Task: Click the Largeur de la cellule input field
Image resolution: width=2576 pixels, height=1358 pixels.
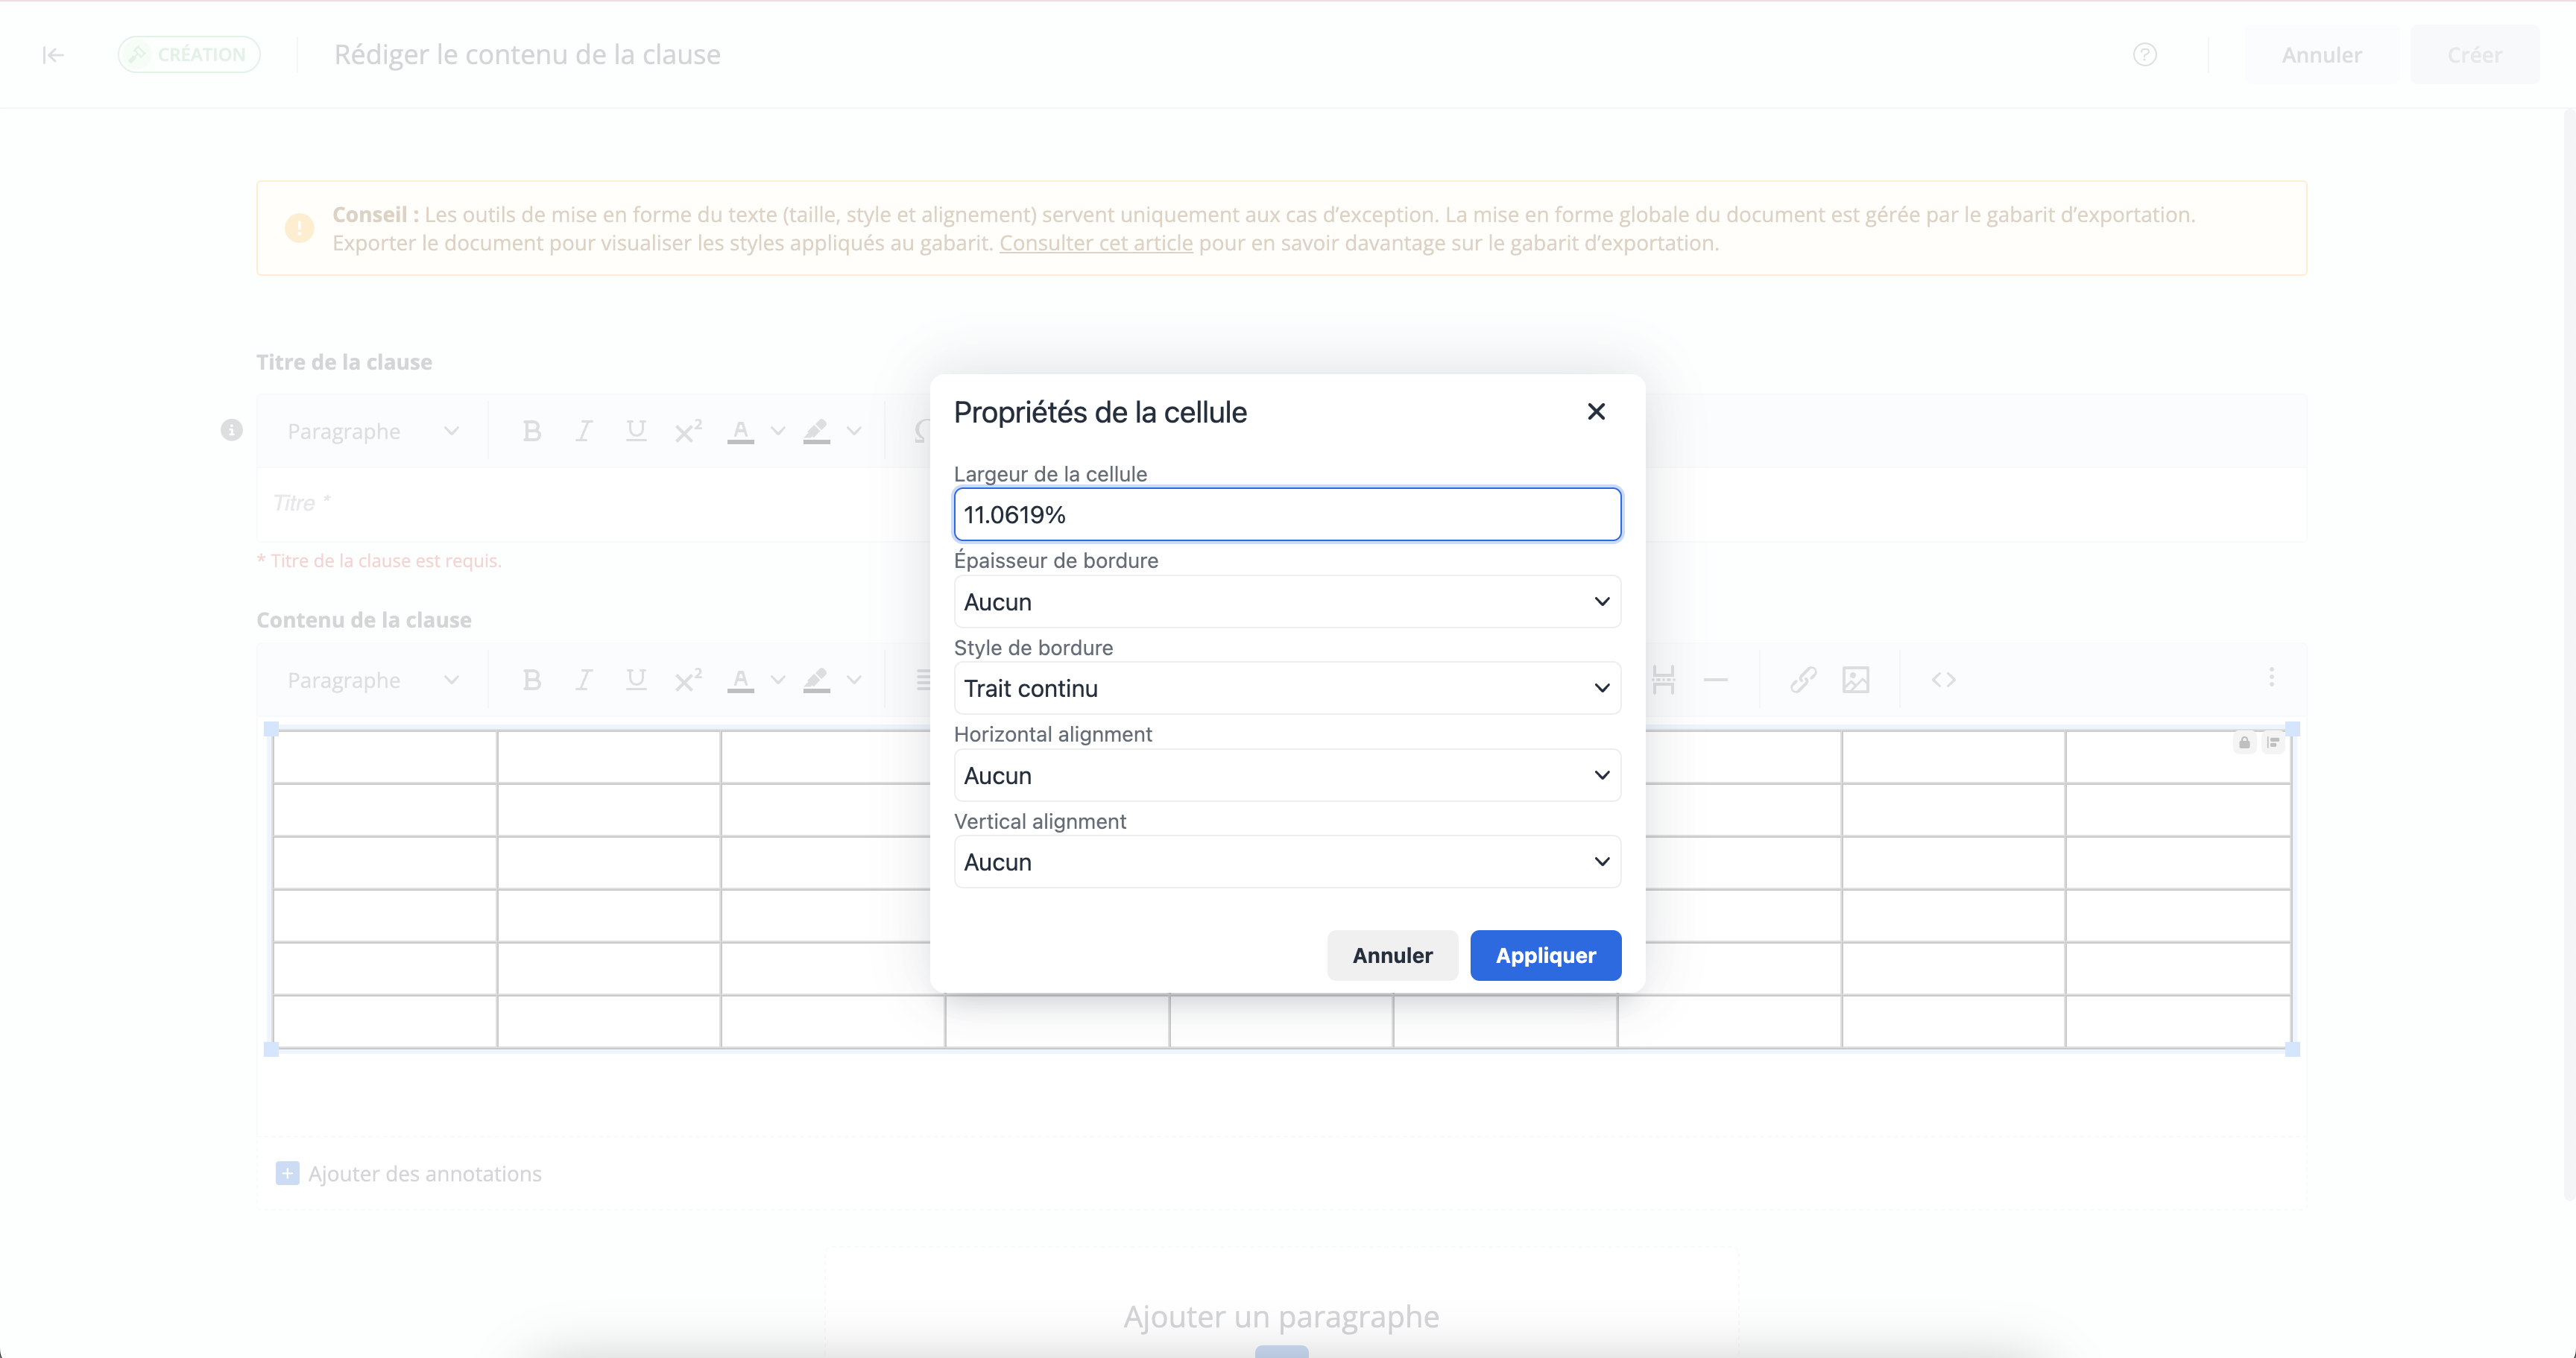Action: [x=1287, y=515]
